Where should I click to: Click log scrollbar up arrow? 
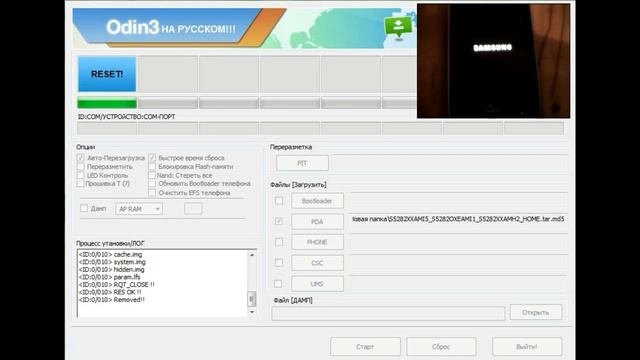(252, 255)
